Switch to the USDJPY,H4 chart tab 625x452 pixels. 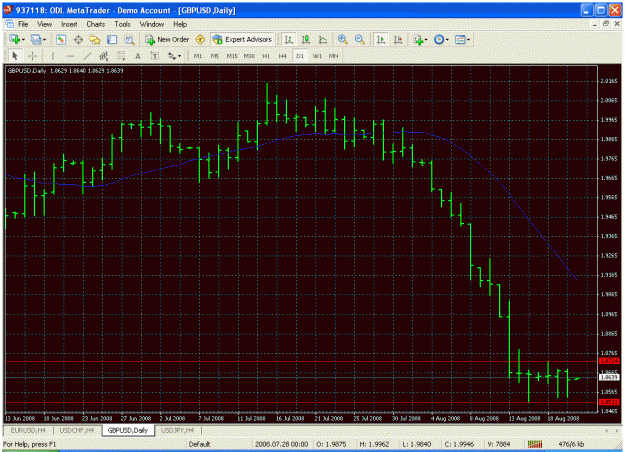pyautogui.click(x=177, y=430)
